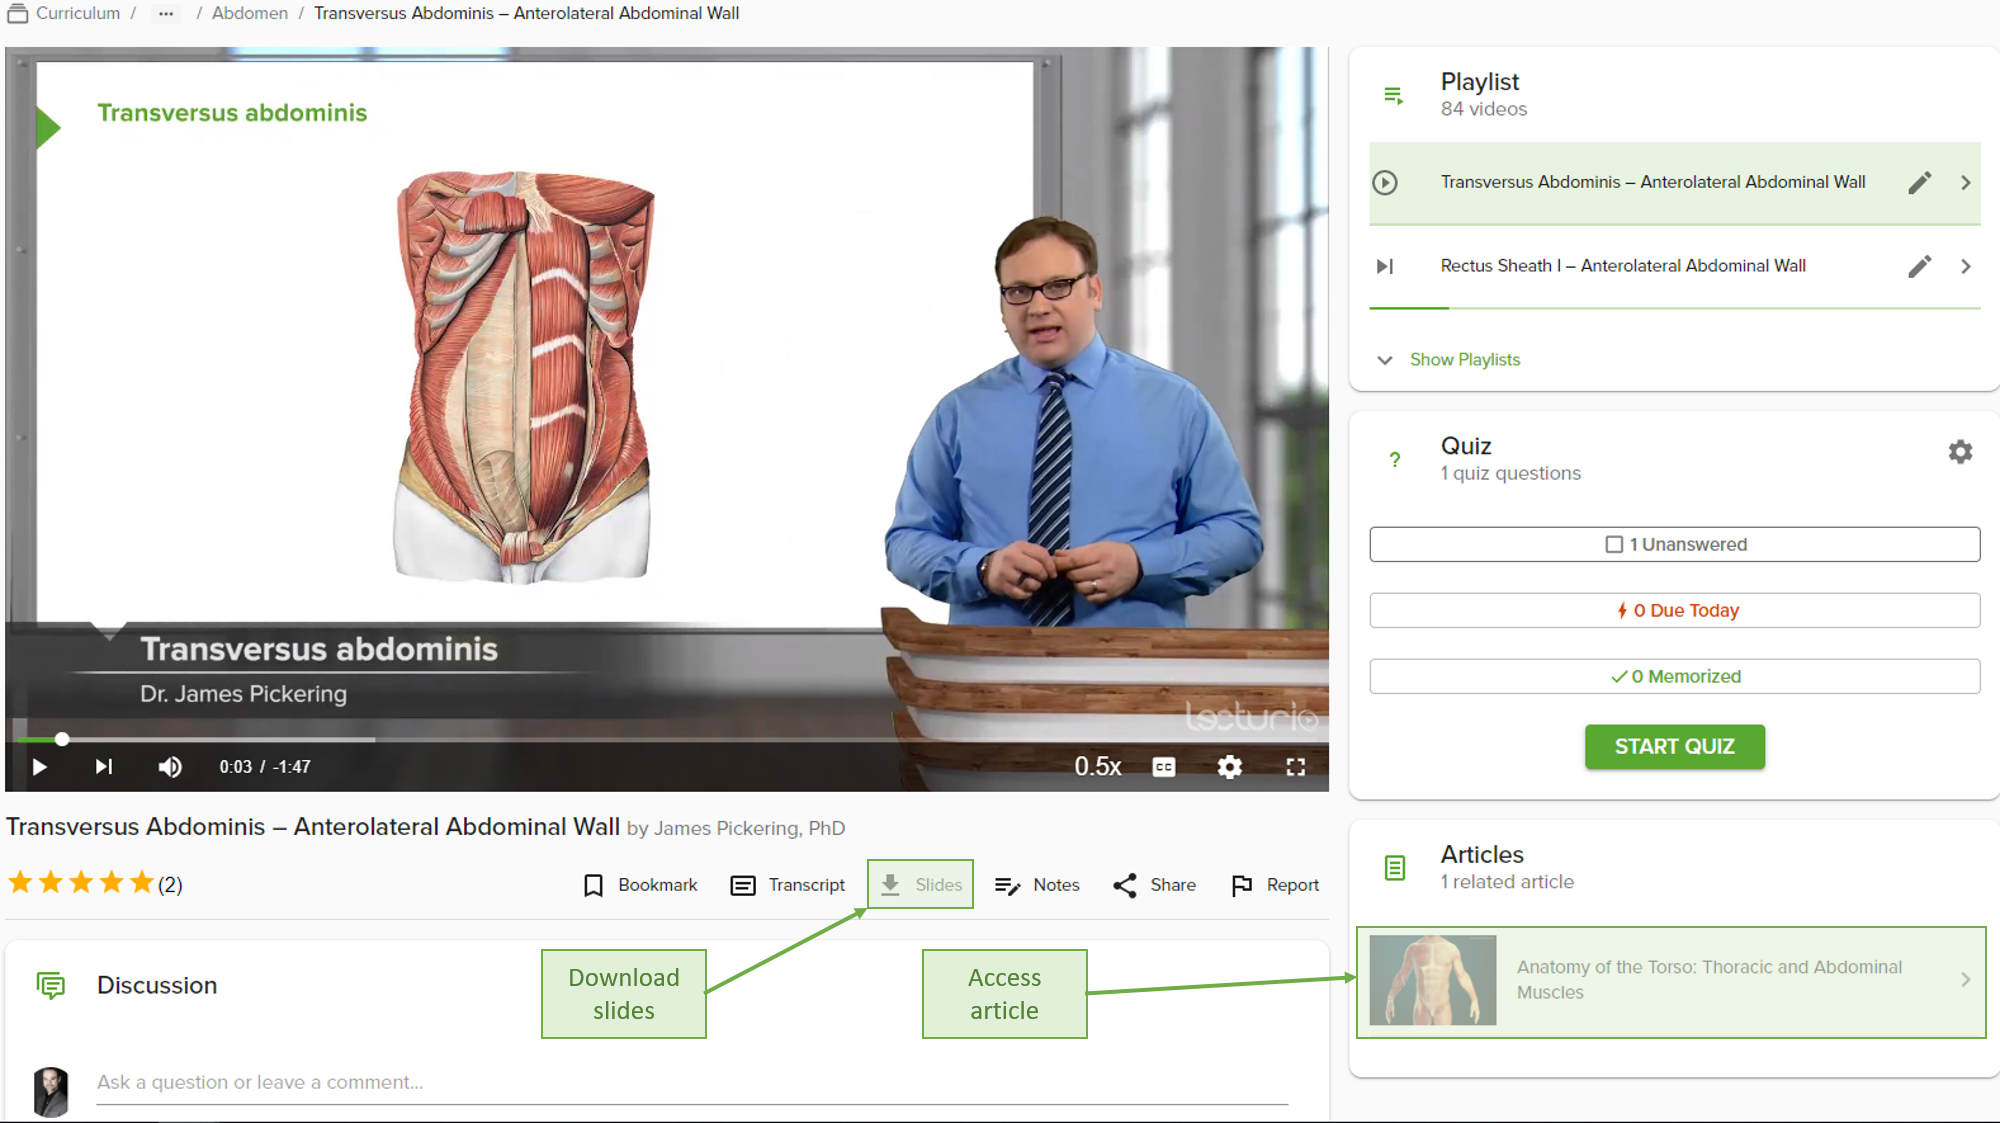2000x1123 pixels.
Task: Click the Curriculum folder icon
Action: (17, 13)
